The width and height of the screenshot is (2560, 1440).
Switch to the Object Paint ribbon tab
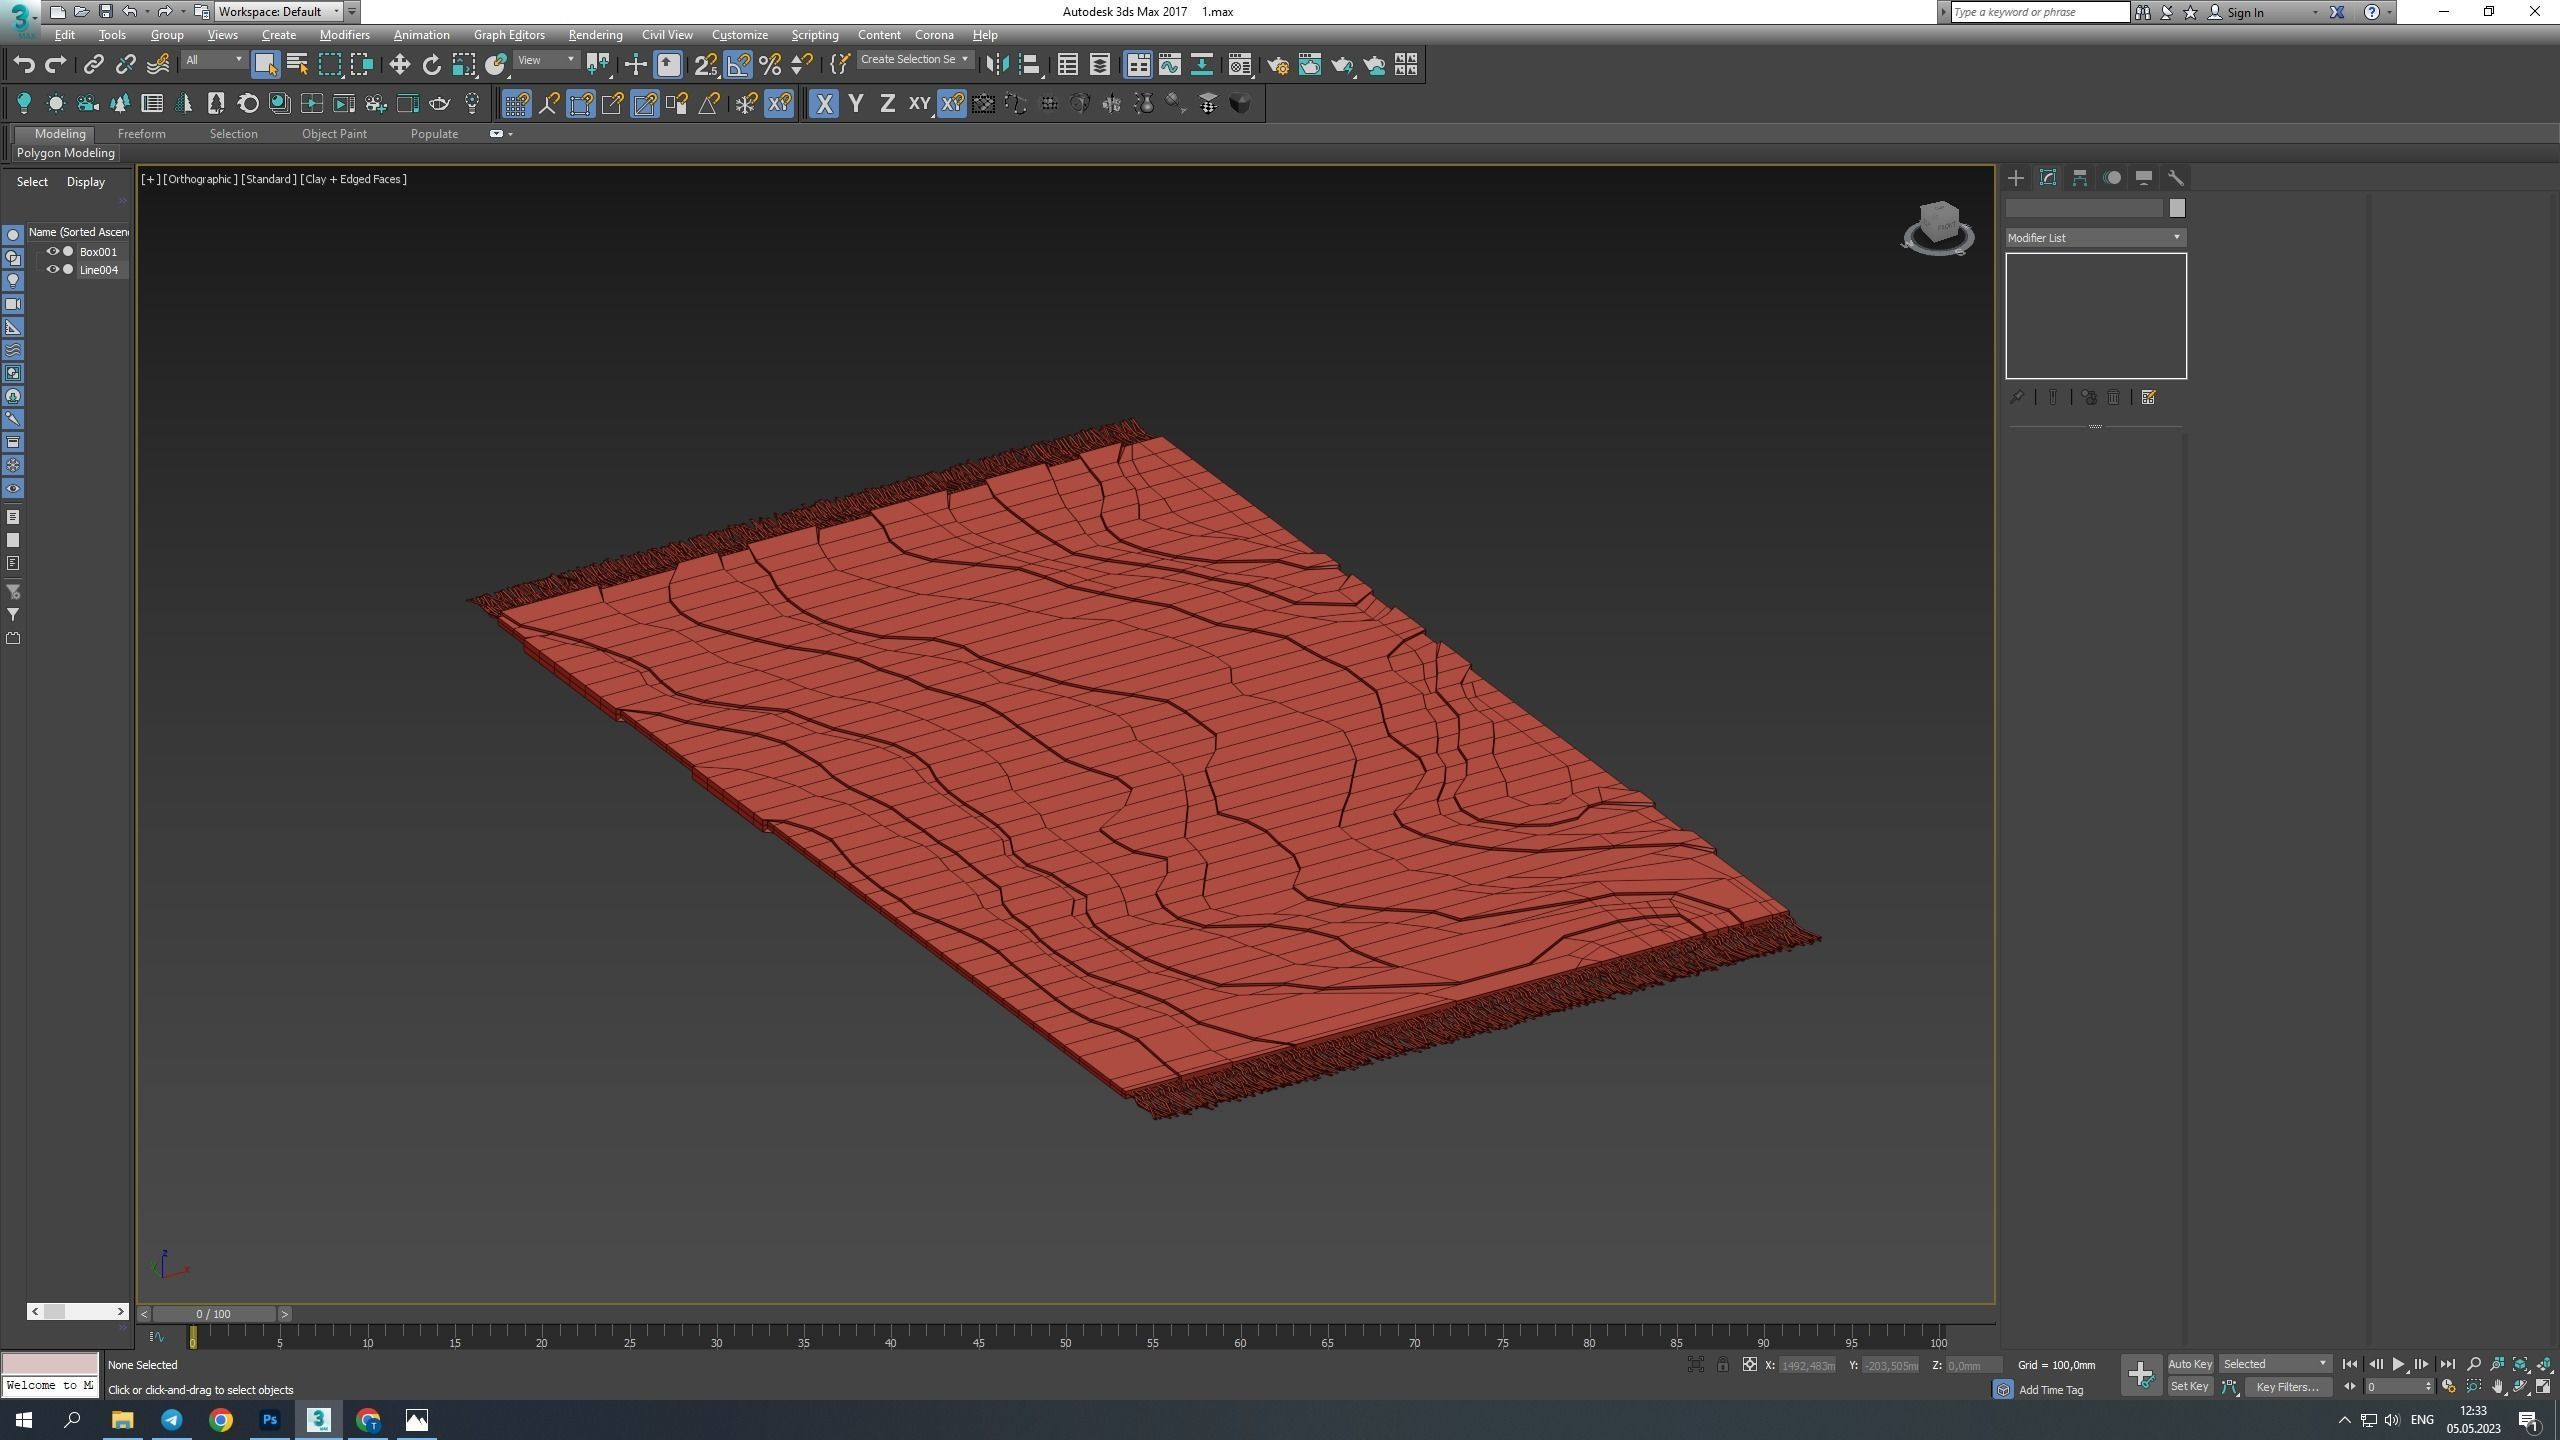click(334, 134)
